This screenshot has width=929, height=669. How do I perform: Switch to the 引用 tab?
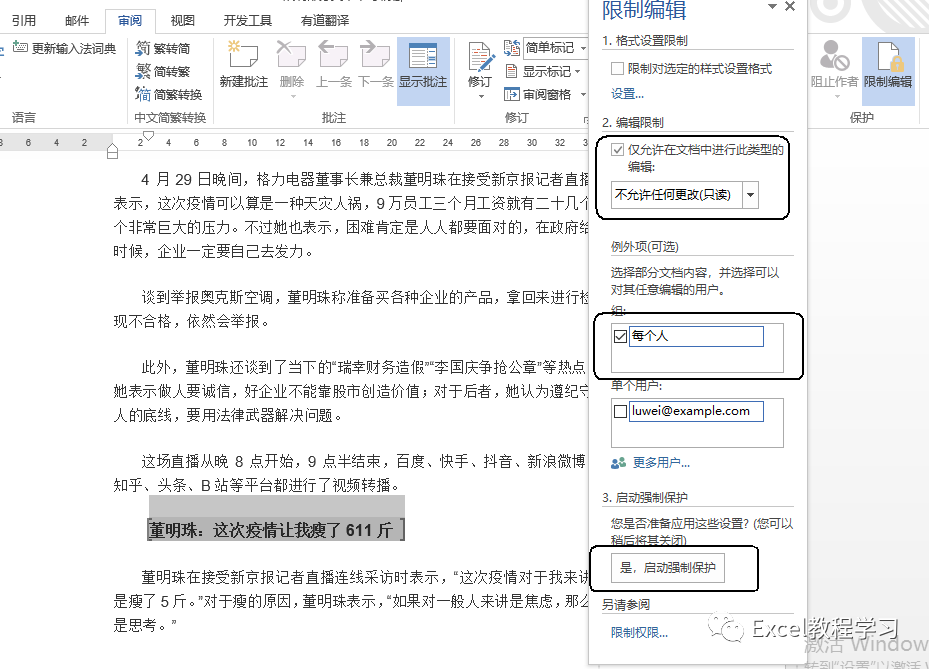[x=24, y=21]
